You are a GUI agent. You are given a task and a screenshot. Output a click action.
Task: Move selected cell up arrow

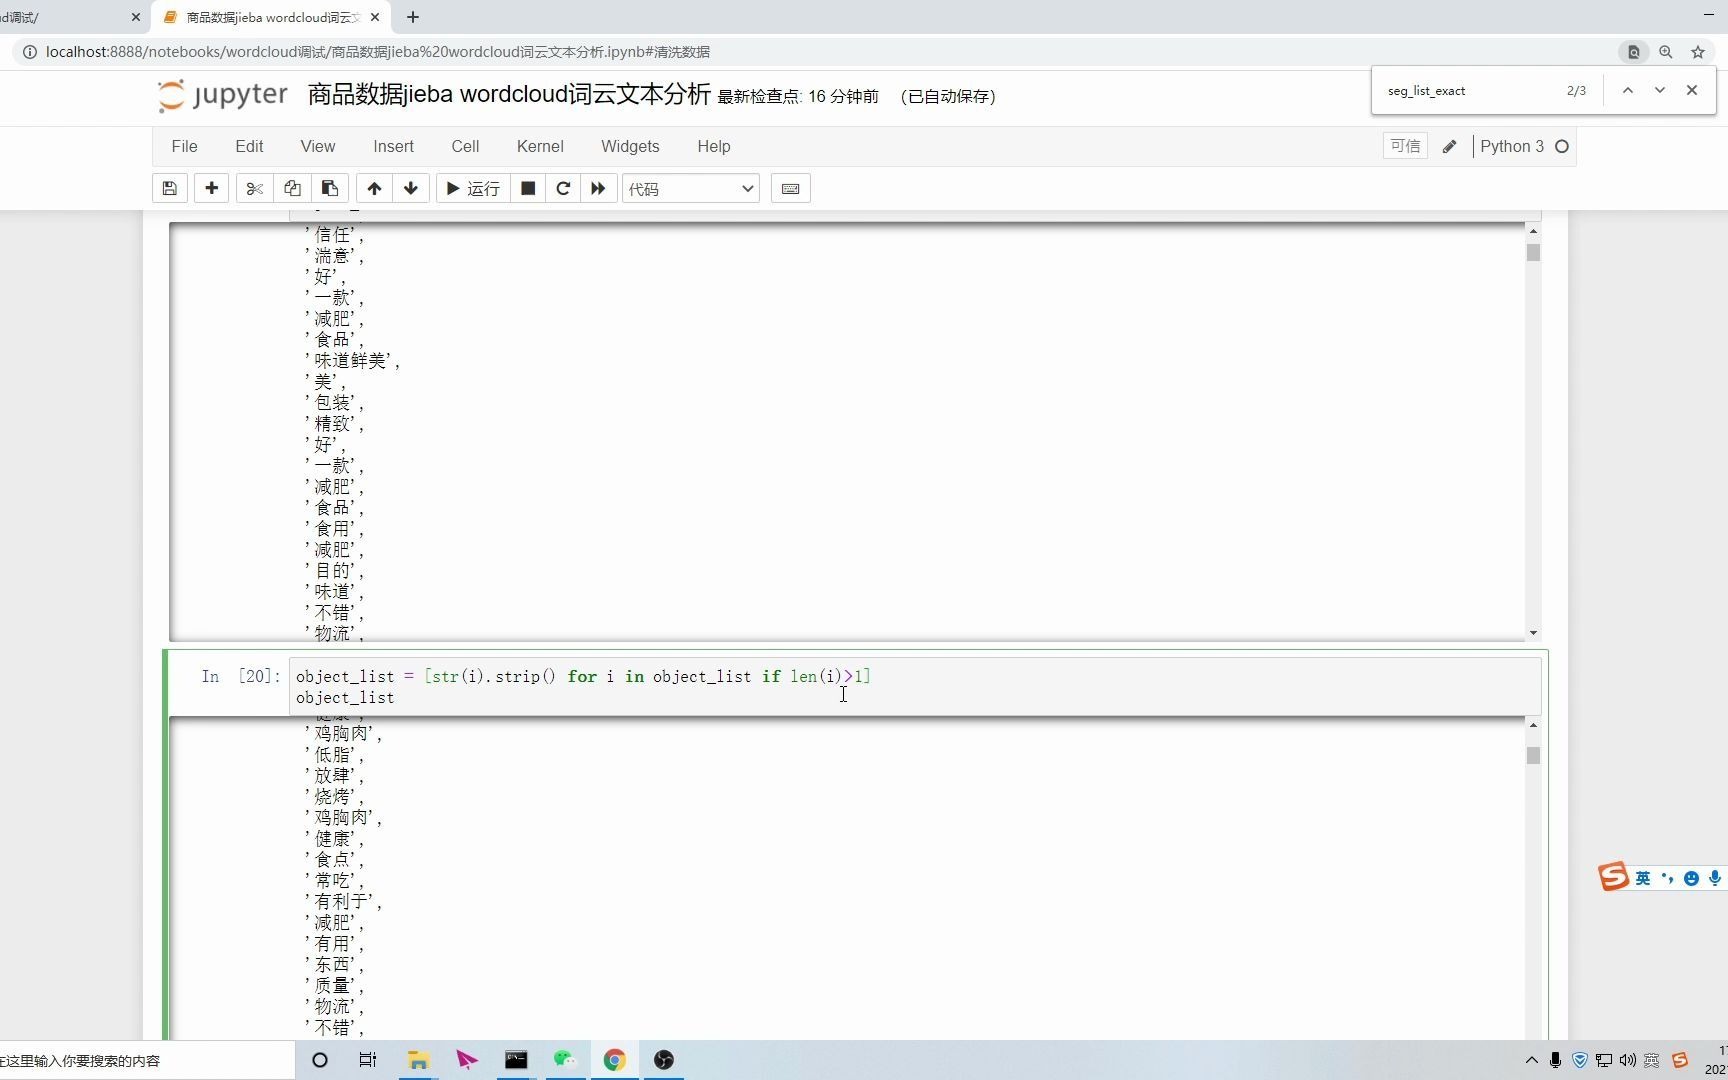tap(374, 189)
